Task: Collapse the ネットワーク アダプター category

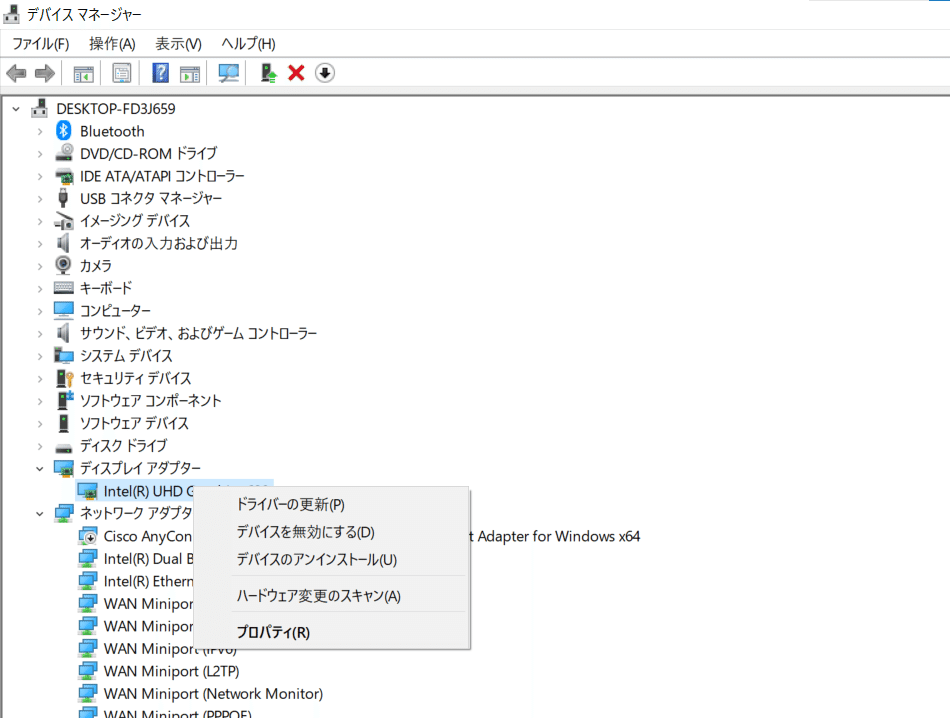Action: pos(39,514)
